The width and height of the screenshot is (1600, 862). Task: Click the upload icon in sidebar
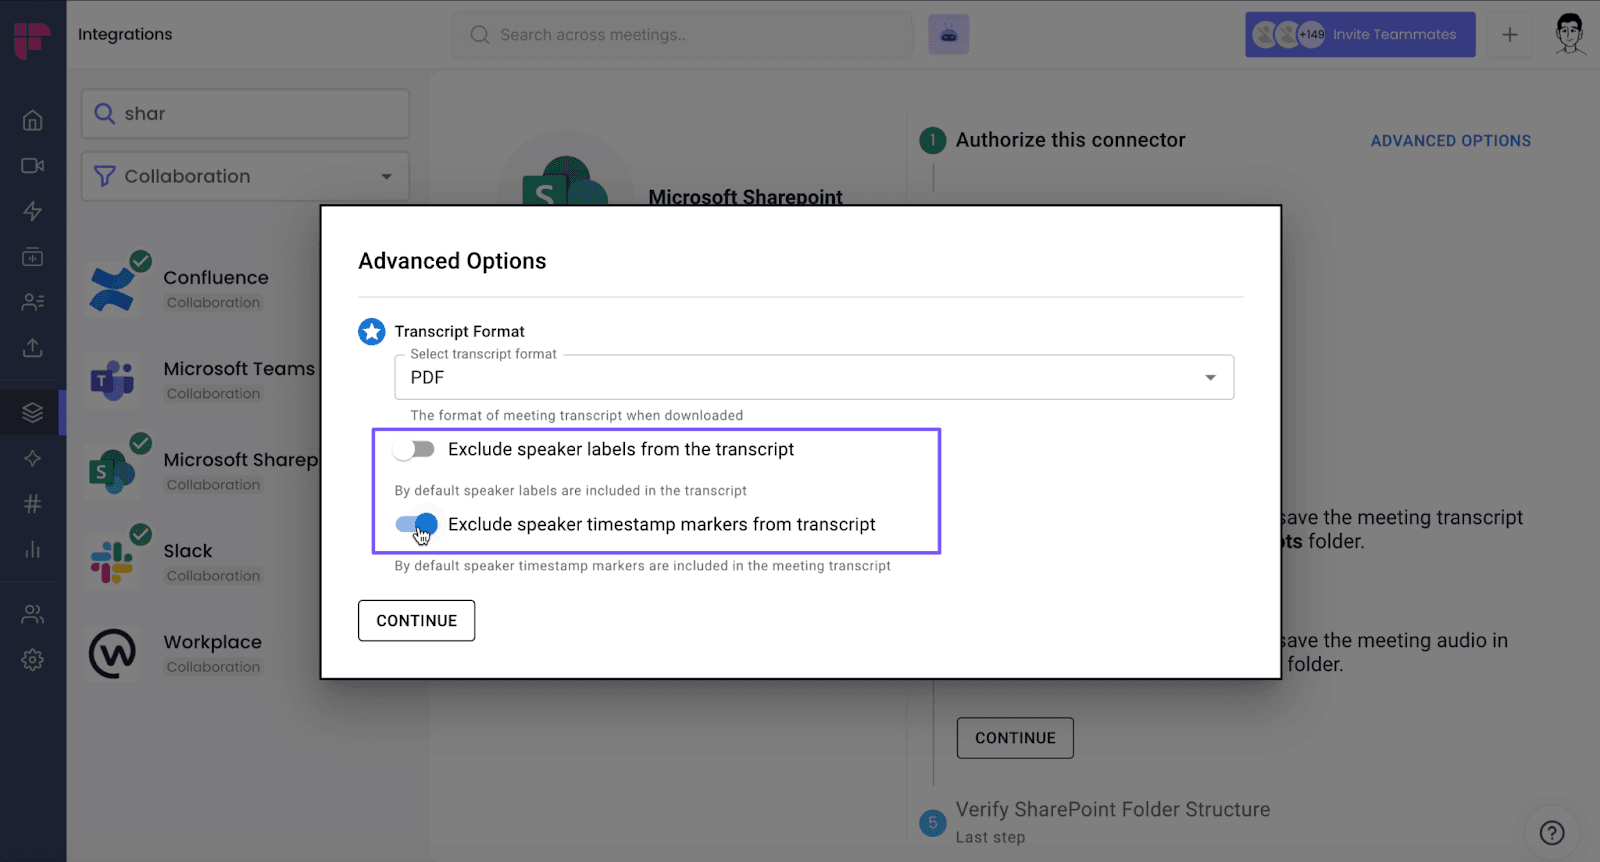pos(33,348)
